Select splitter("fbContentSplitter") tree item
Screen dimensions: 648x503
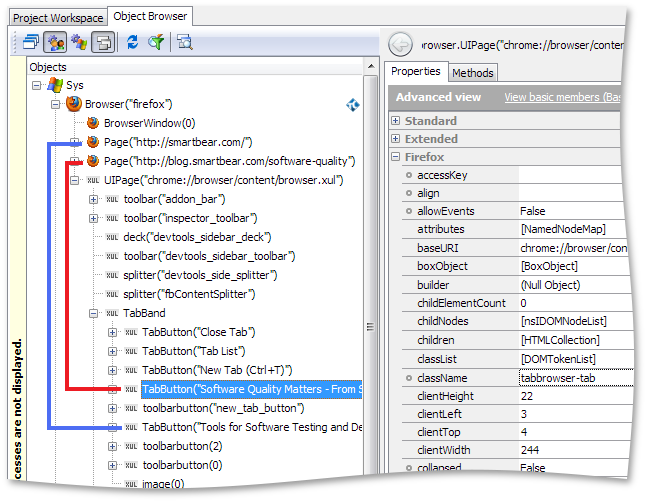click(189, 294)
